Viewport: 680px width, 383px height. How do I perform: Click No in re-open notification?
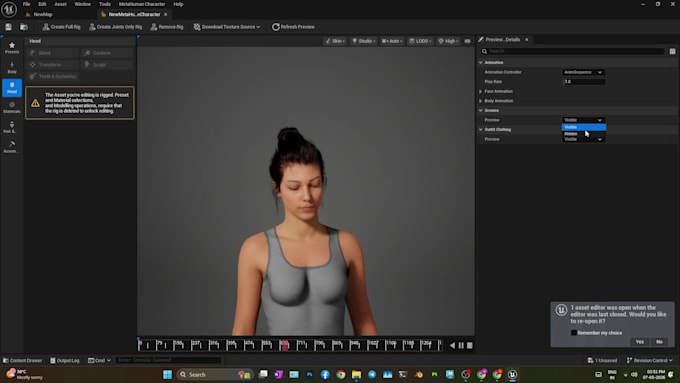click(x=659, y=342)
